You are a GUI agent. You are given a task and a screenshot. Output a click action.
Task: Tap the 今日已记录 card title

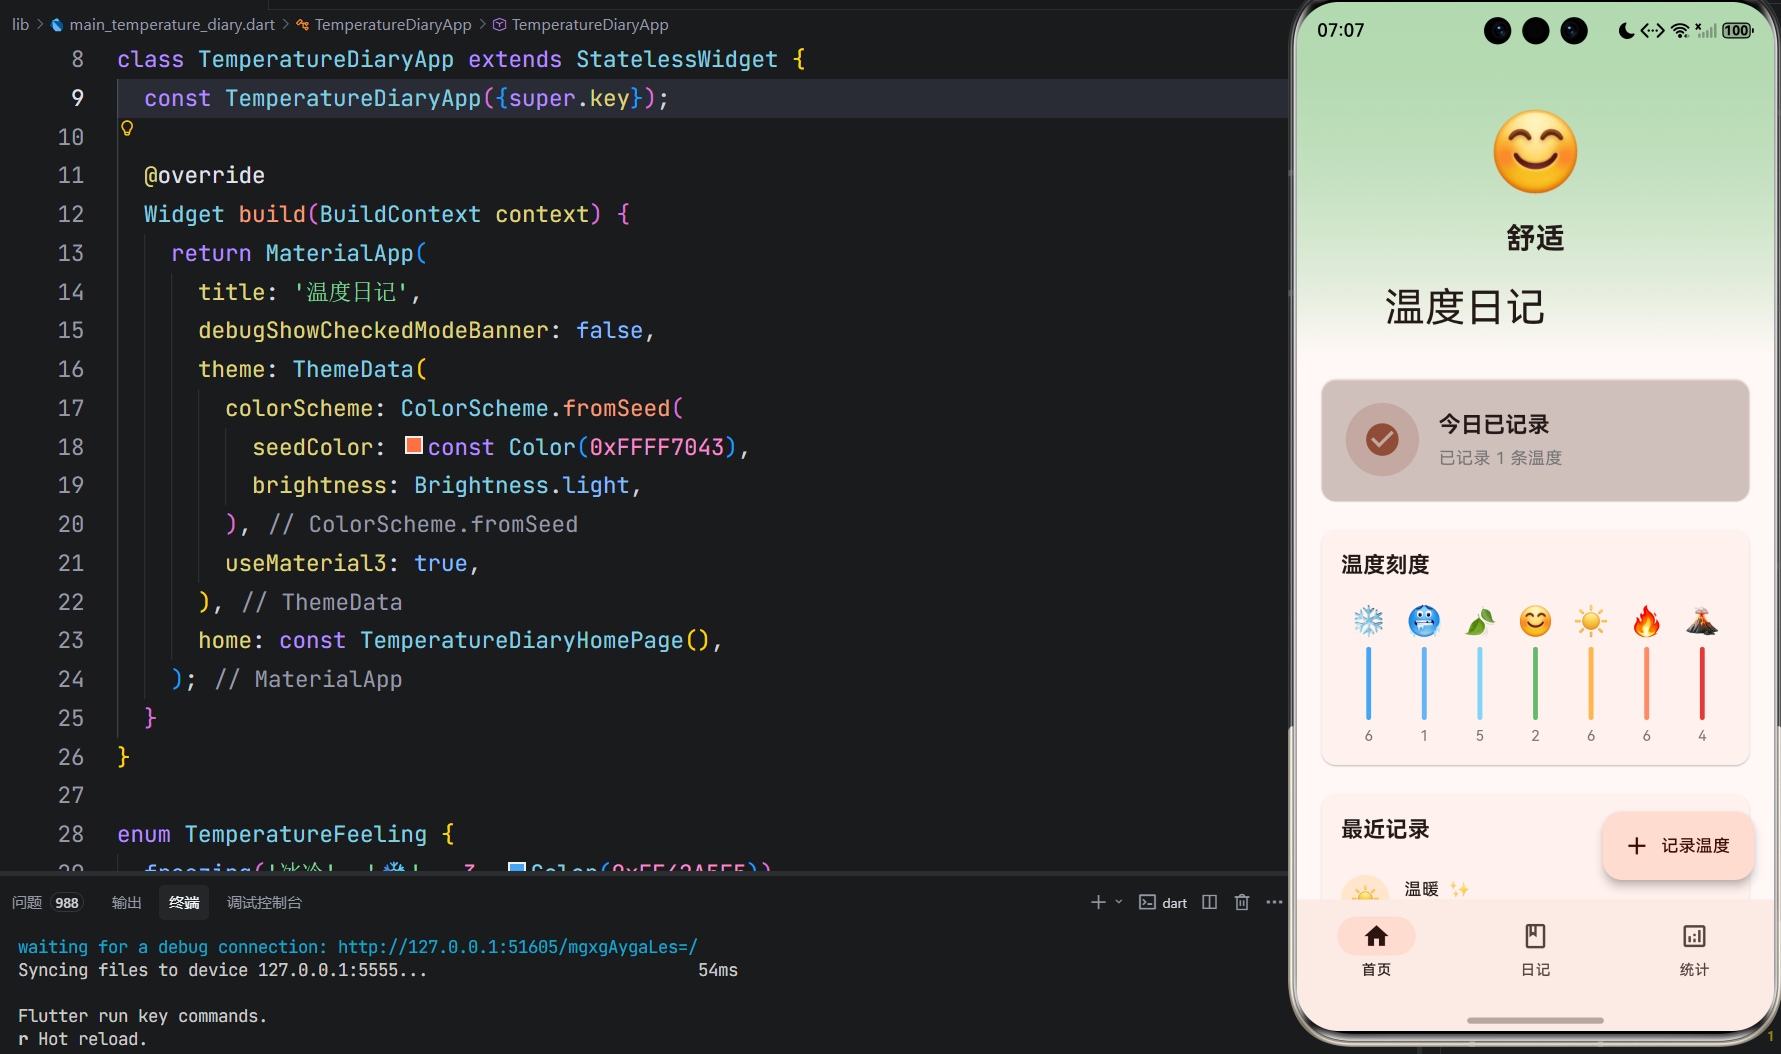[1493, 424]
